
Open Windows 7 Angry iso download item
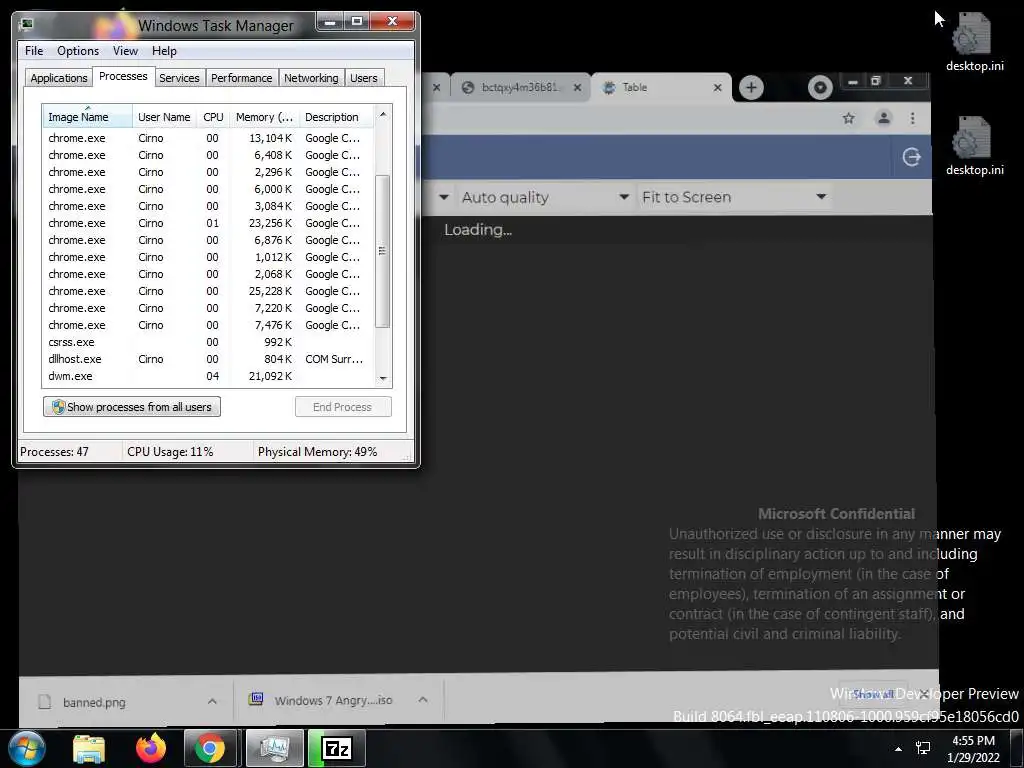[x=322, y=700]
